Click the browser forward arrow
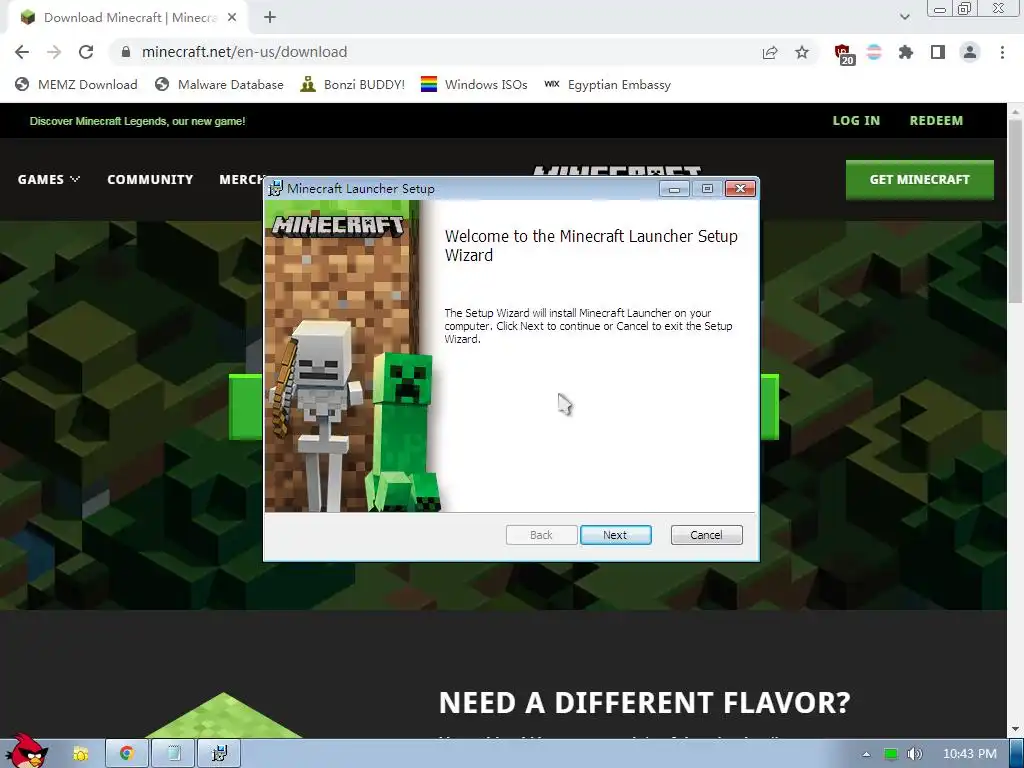1024x768 pixels. 54,52
